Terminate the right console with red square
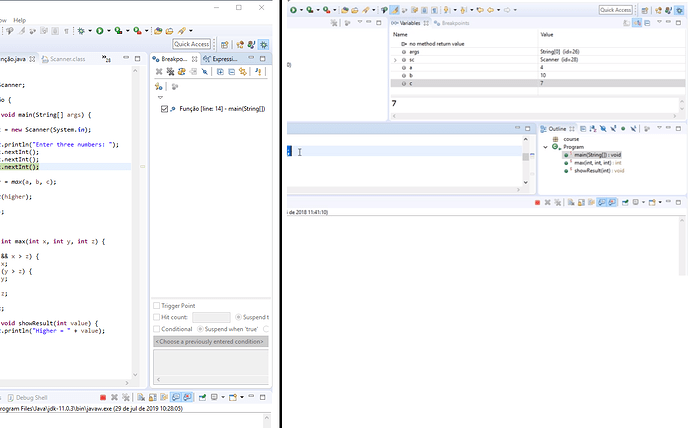Screen dimensions: 690x428 (537, 203)
